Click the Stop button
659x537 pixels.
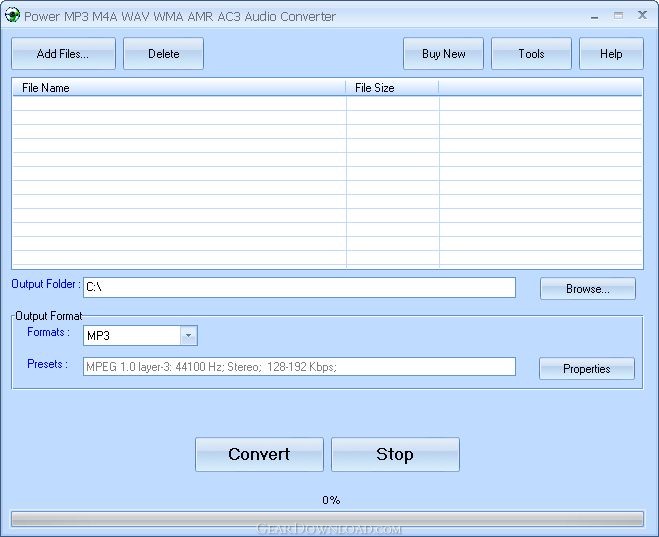point(395,454)
